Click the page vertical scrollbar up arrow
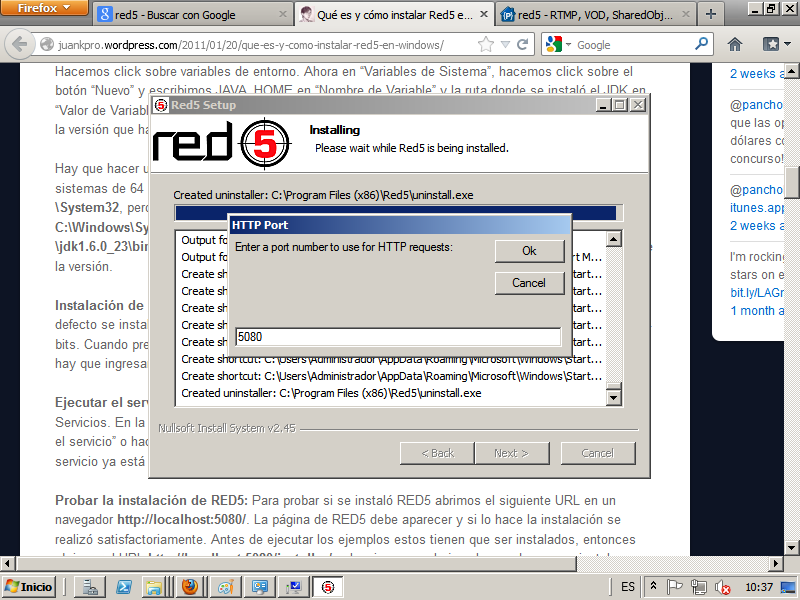Viewport: 800px width, 600px height. pos(792,71)
